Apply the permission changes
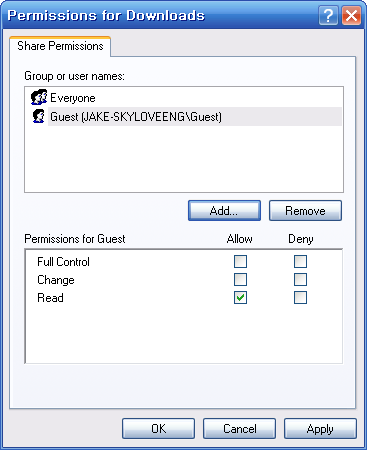This screenshot has height=450, width=367. 320,429
